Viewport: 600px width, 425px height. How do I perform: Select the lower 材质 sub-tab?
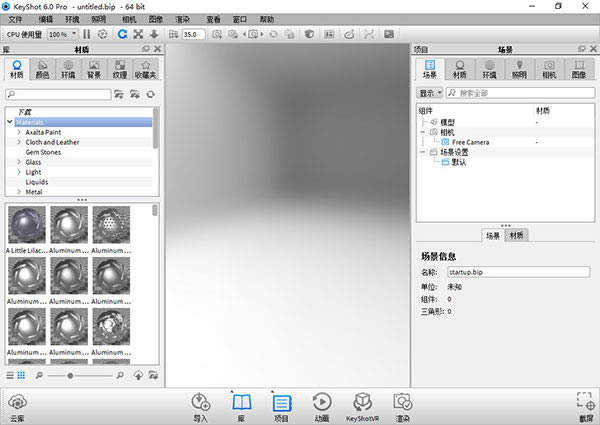(x=517, y=235)
